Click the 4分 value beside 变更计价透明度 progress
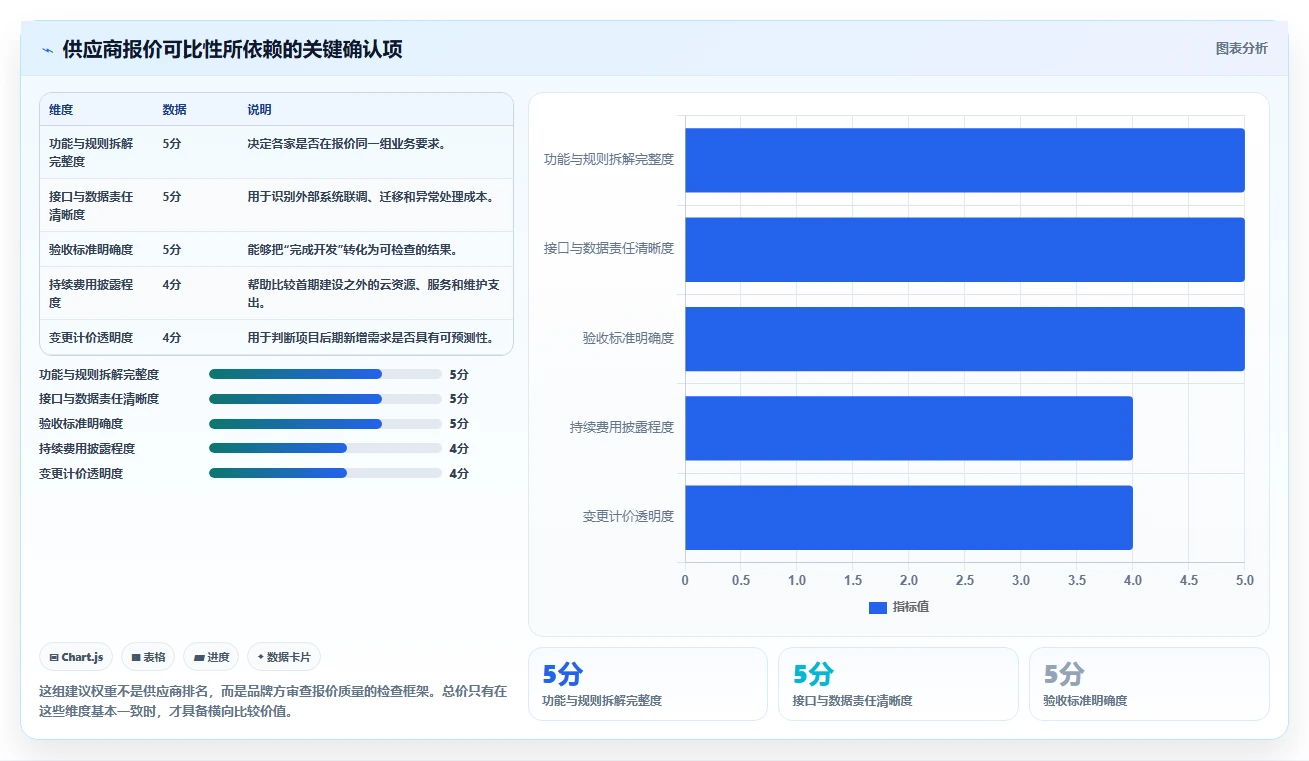The height and width of the screenshot is (761, 1309). click(459, 474)
